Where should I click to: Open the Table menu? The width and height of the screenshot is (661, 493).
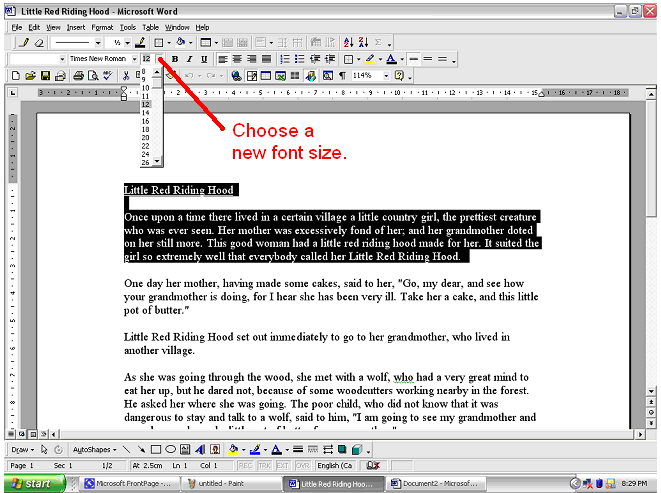click(150, 27)
